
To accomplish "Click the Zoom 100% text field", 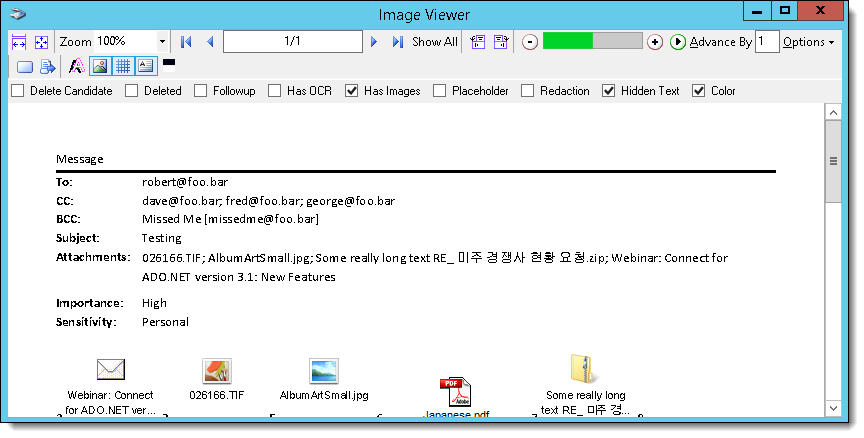I will 126,42.
